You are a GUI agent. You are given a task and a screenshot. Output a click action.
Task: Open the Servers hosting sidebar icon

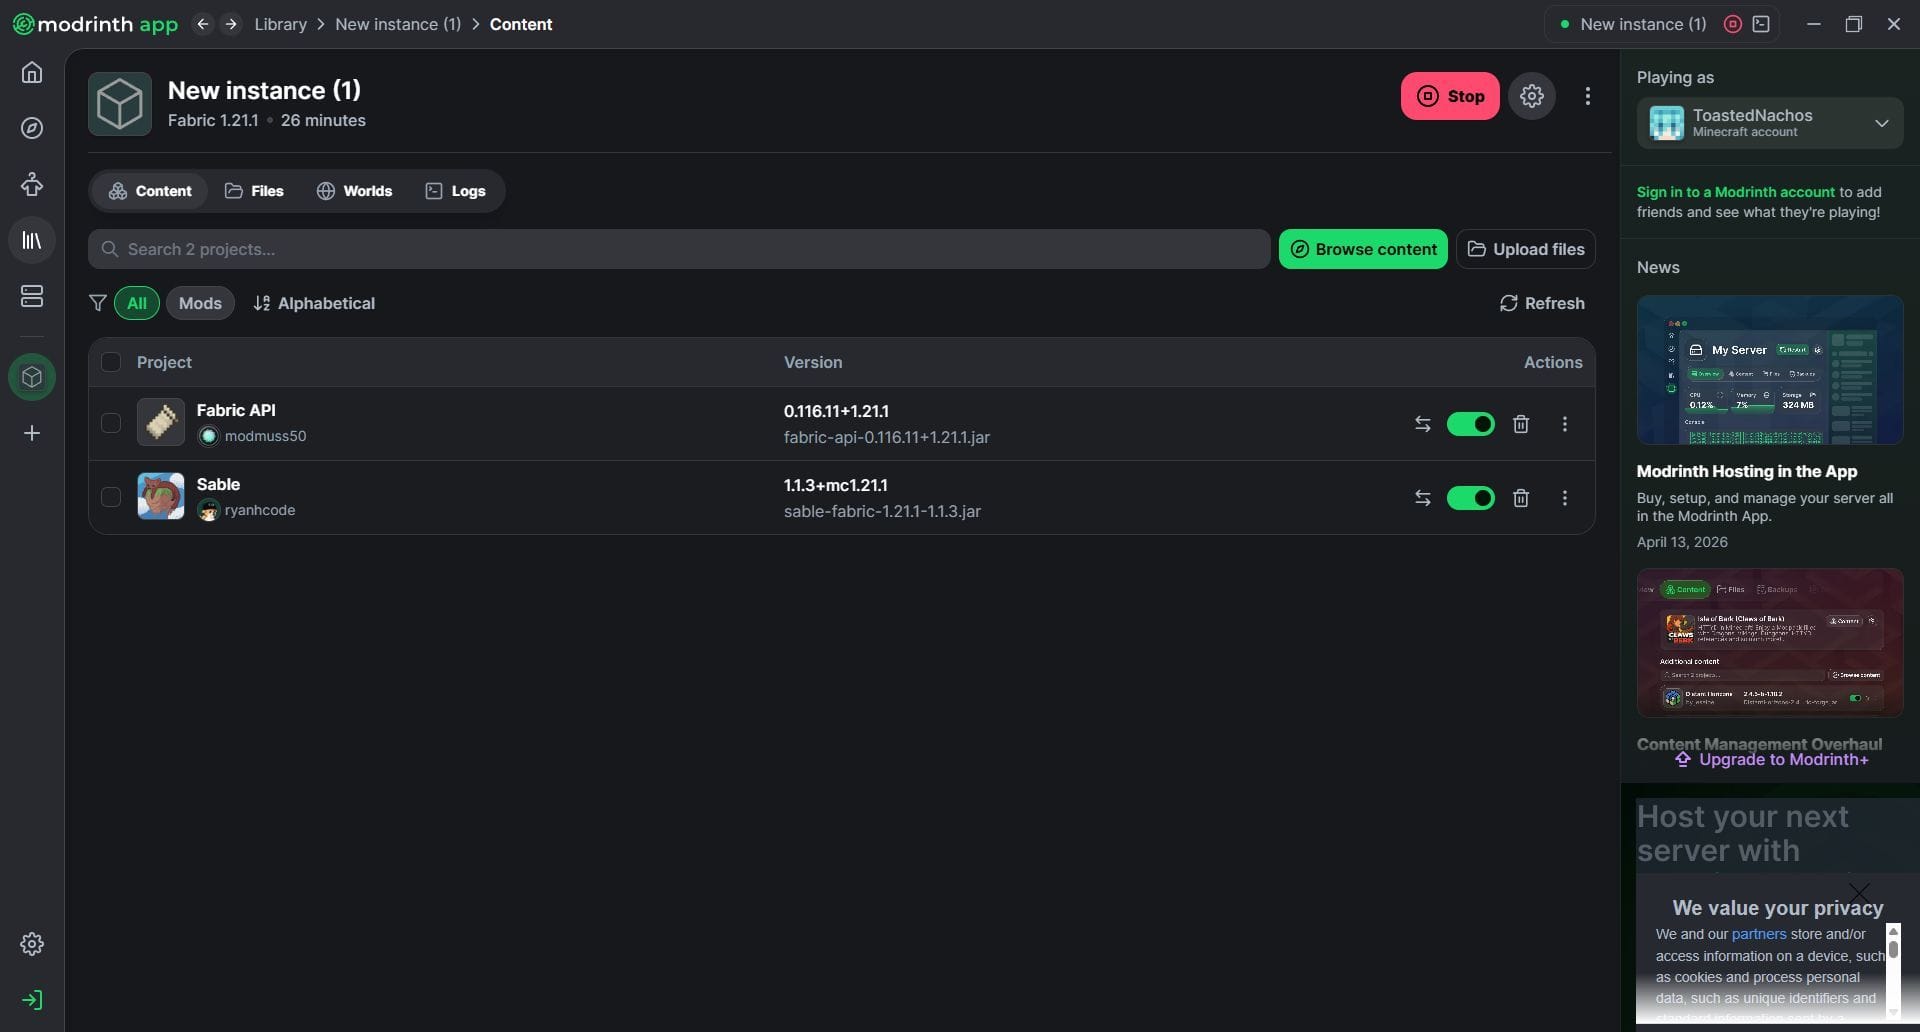coord(32,296)
